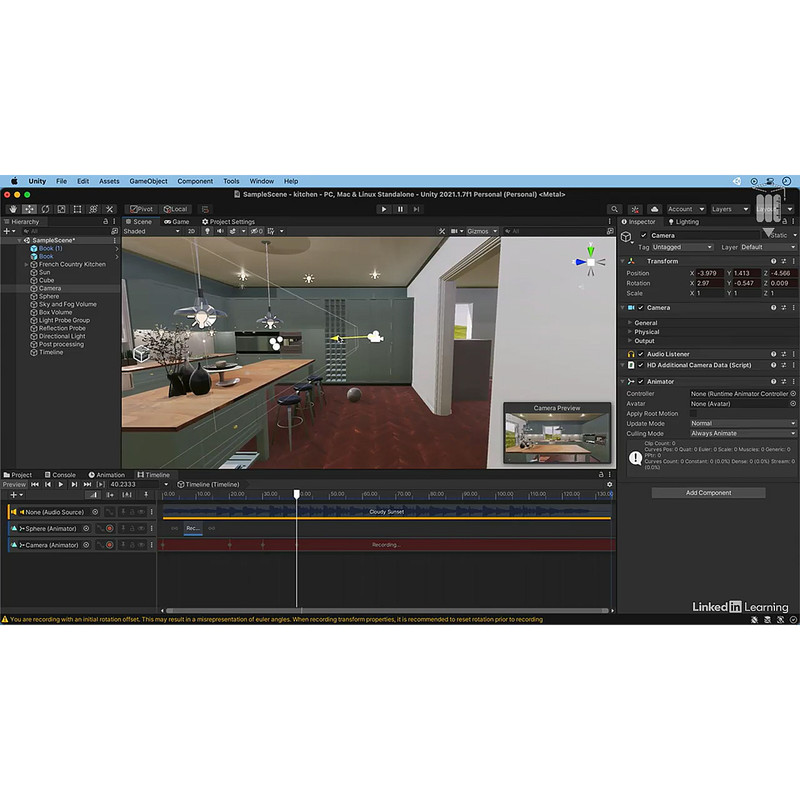The height and width of the screenshot is (800, 800).
Task: Uncheck the Audio Listener component checkbox
Action: 640,354
